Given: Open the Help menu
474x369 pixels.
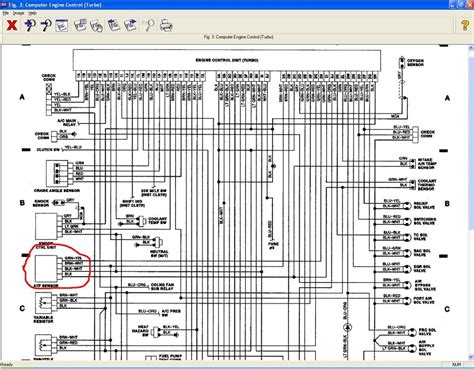Looking at the screenshot, I should [32, 13].
